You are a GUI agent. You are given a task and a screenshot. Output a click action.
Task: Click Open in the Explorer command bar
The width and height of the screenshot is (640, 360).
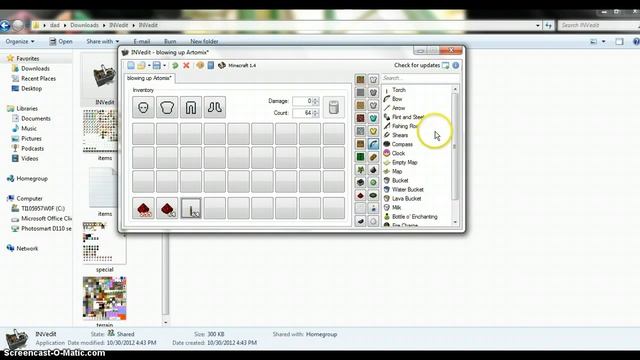click(x=61, y=42)
